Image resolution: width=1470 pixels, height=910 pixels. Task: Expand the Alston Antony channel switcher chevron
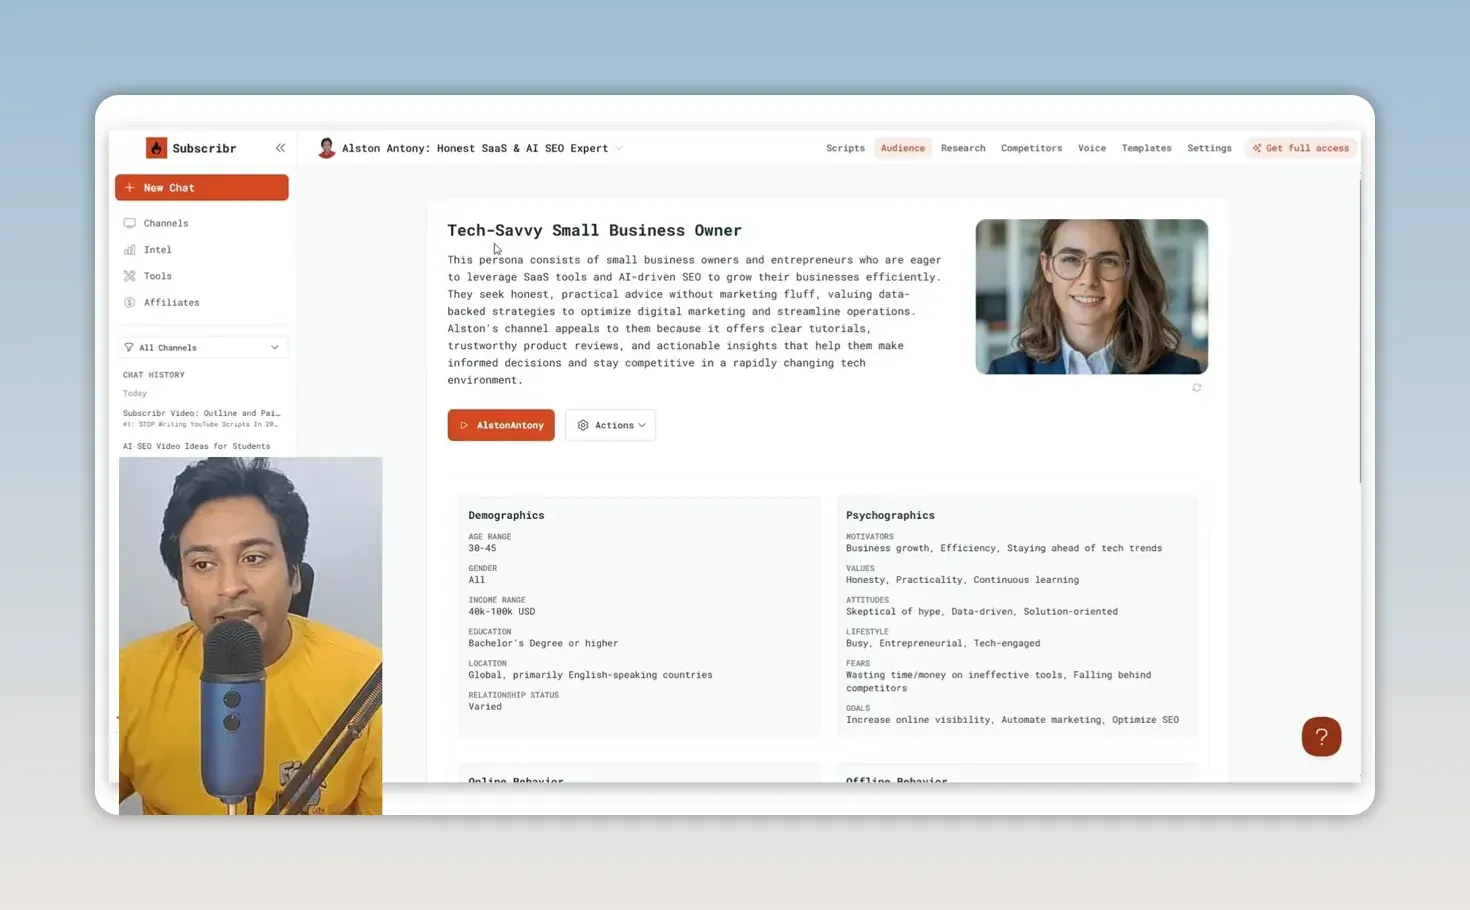pyautogui.click(x=619, y=148)
